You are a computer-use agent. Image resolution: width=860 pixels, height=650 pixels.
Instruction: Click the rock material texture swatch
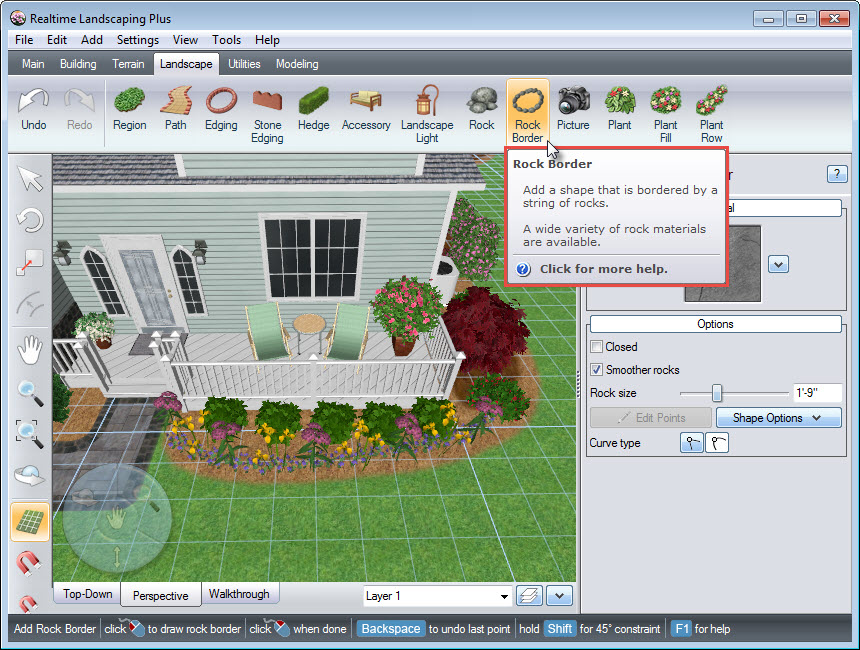pos(722,263)
